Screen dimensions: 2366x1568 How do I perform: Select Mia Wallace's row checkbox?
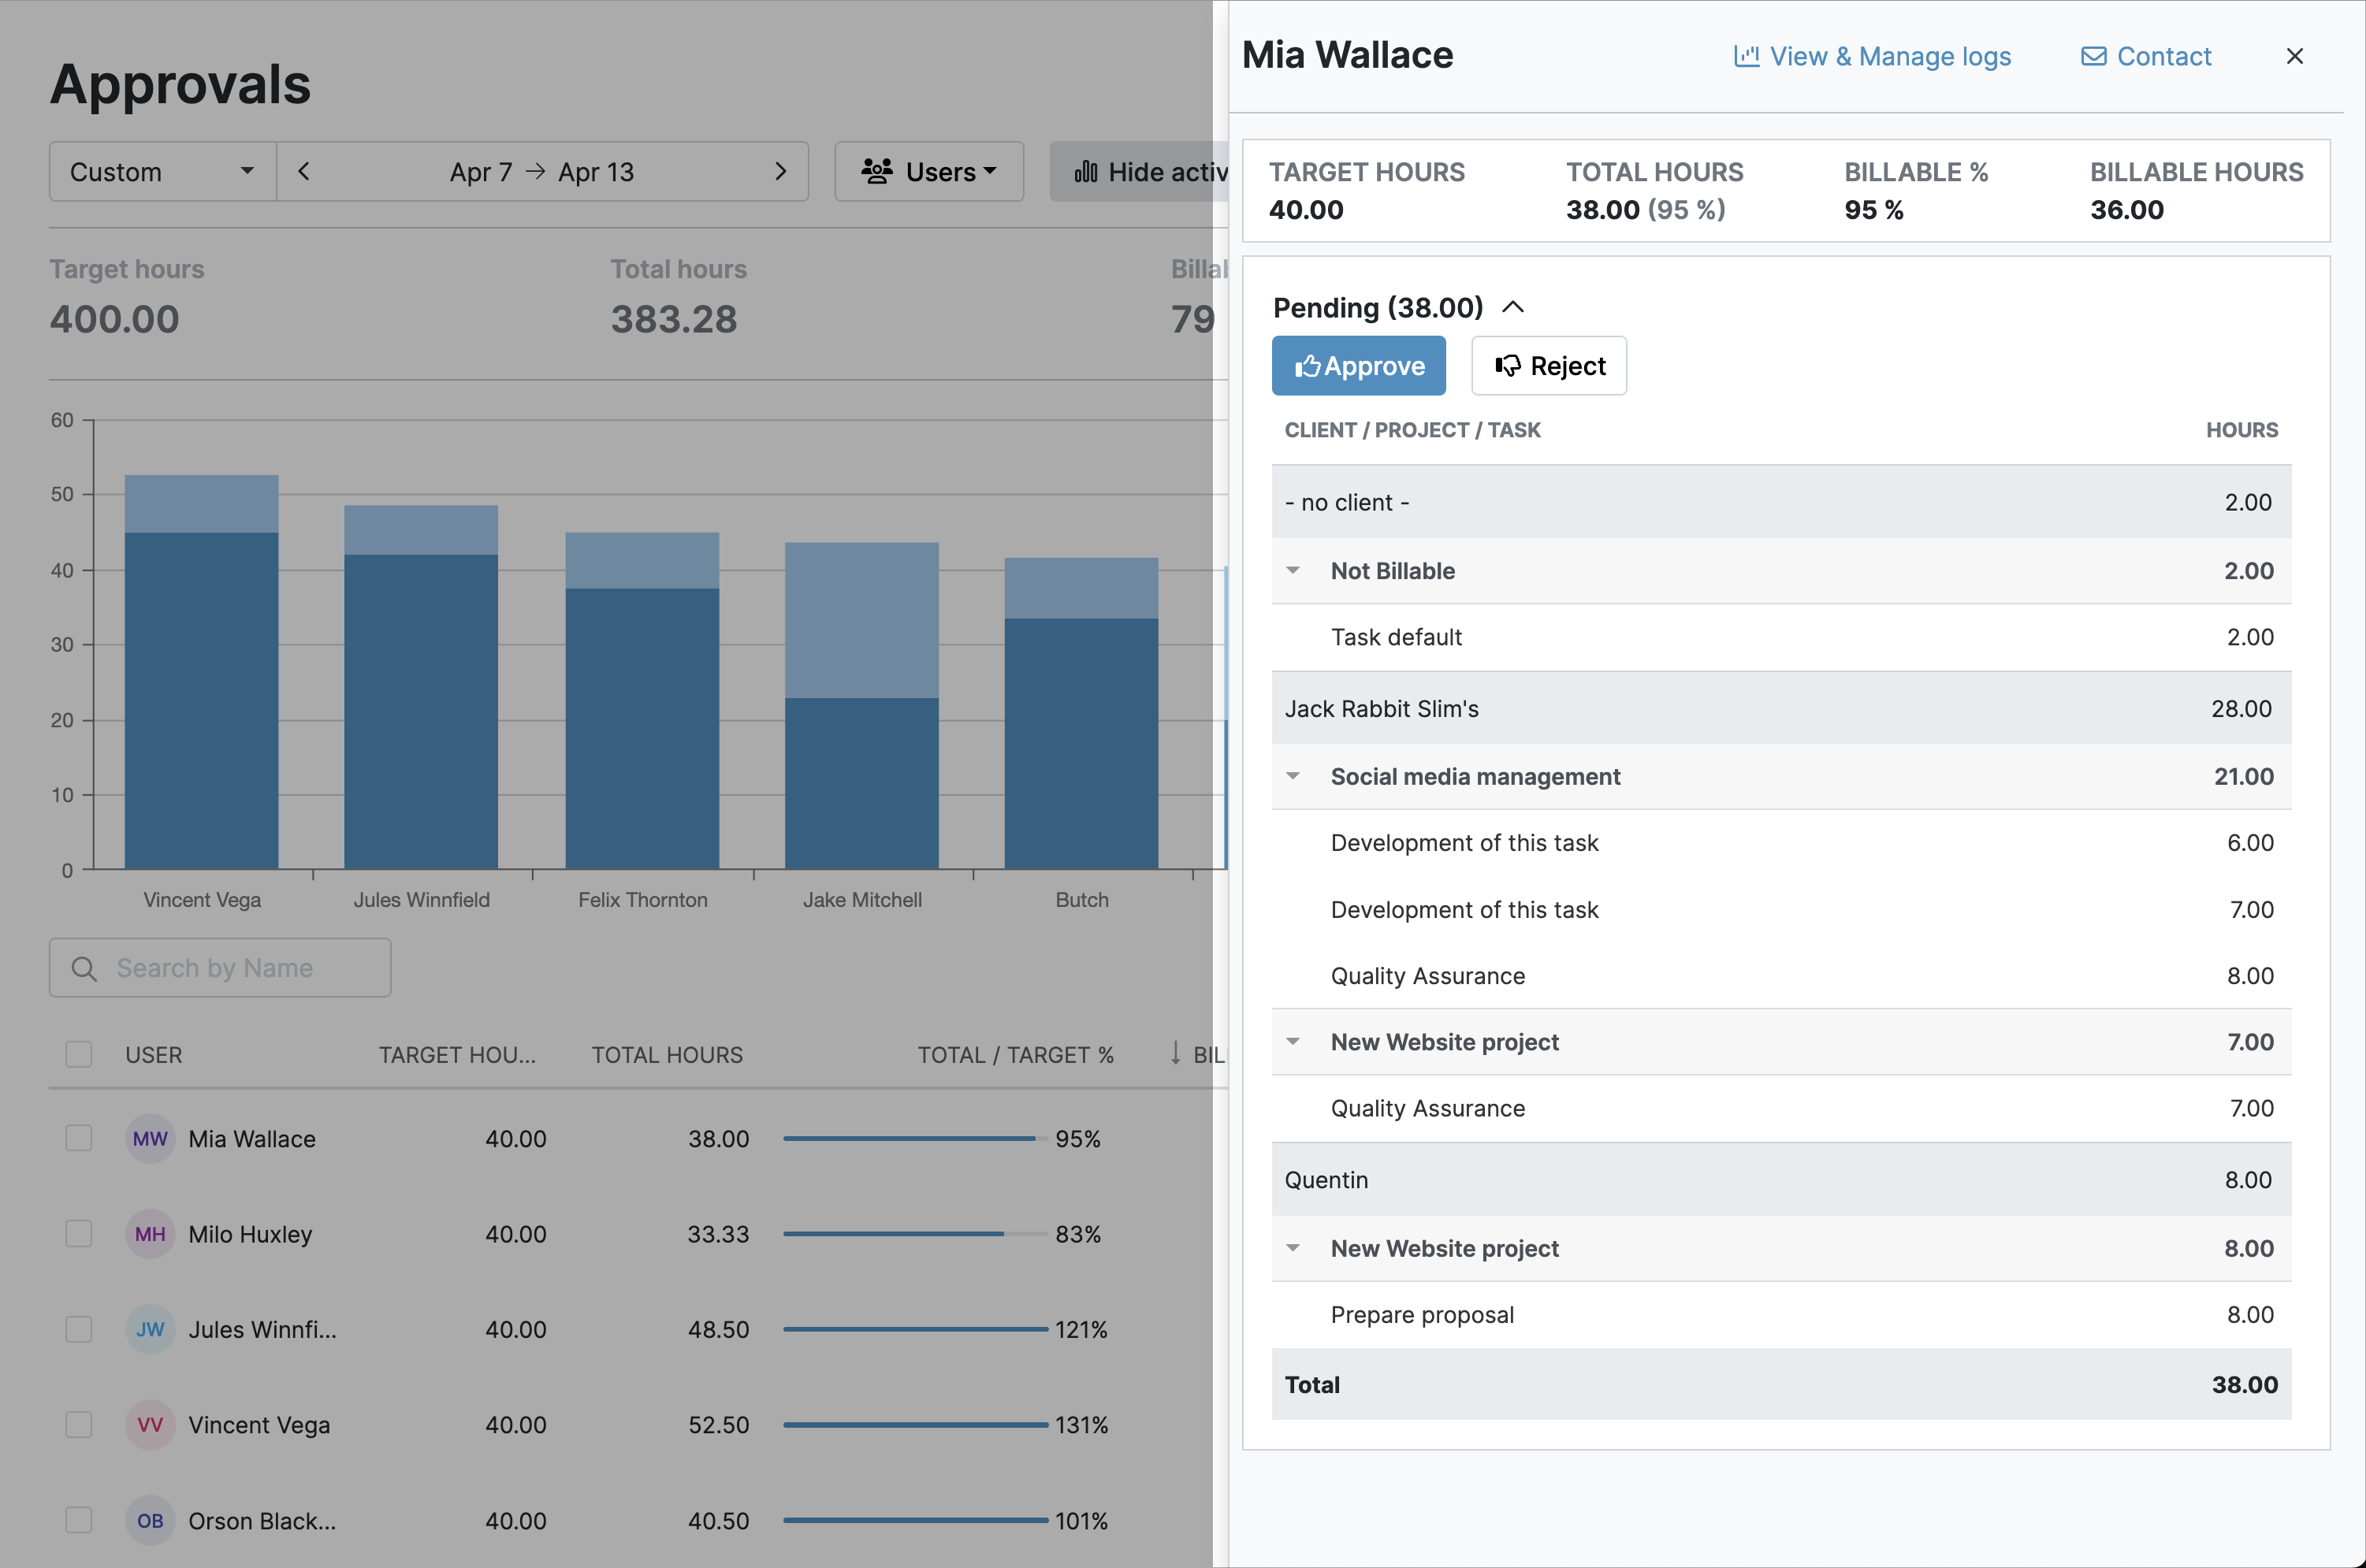point(78,1138)
